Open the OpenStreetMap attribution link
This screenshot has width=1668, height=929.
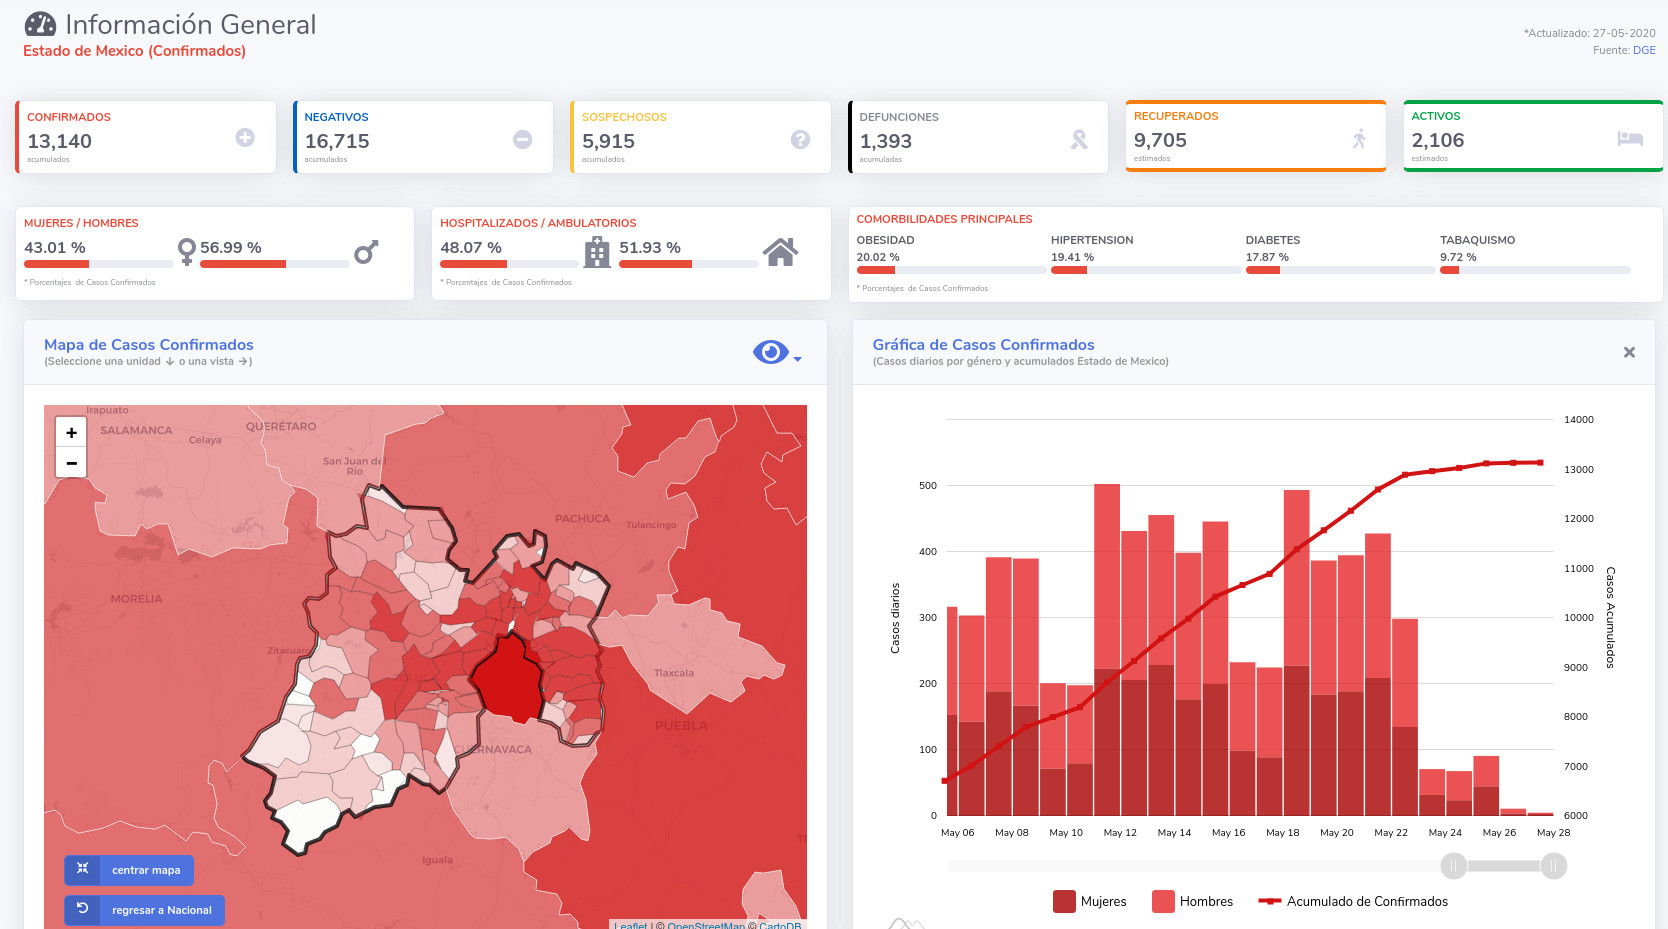pyautogui.click(x=706, y=926)
